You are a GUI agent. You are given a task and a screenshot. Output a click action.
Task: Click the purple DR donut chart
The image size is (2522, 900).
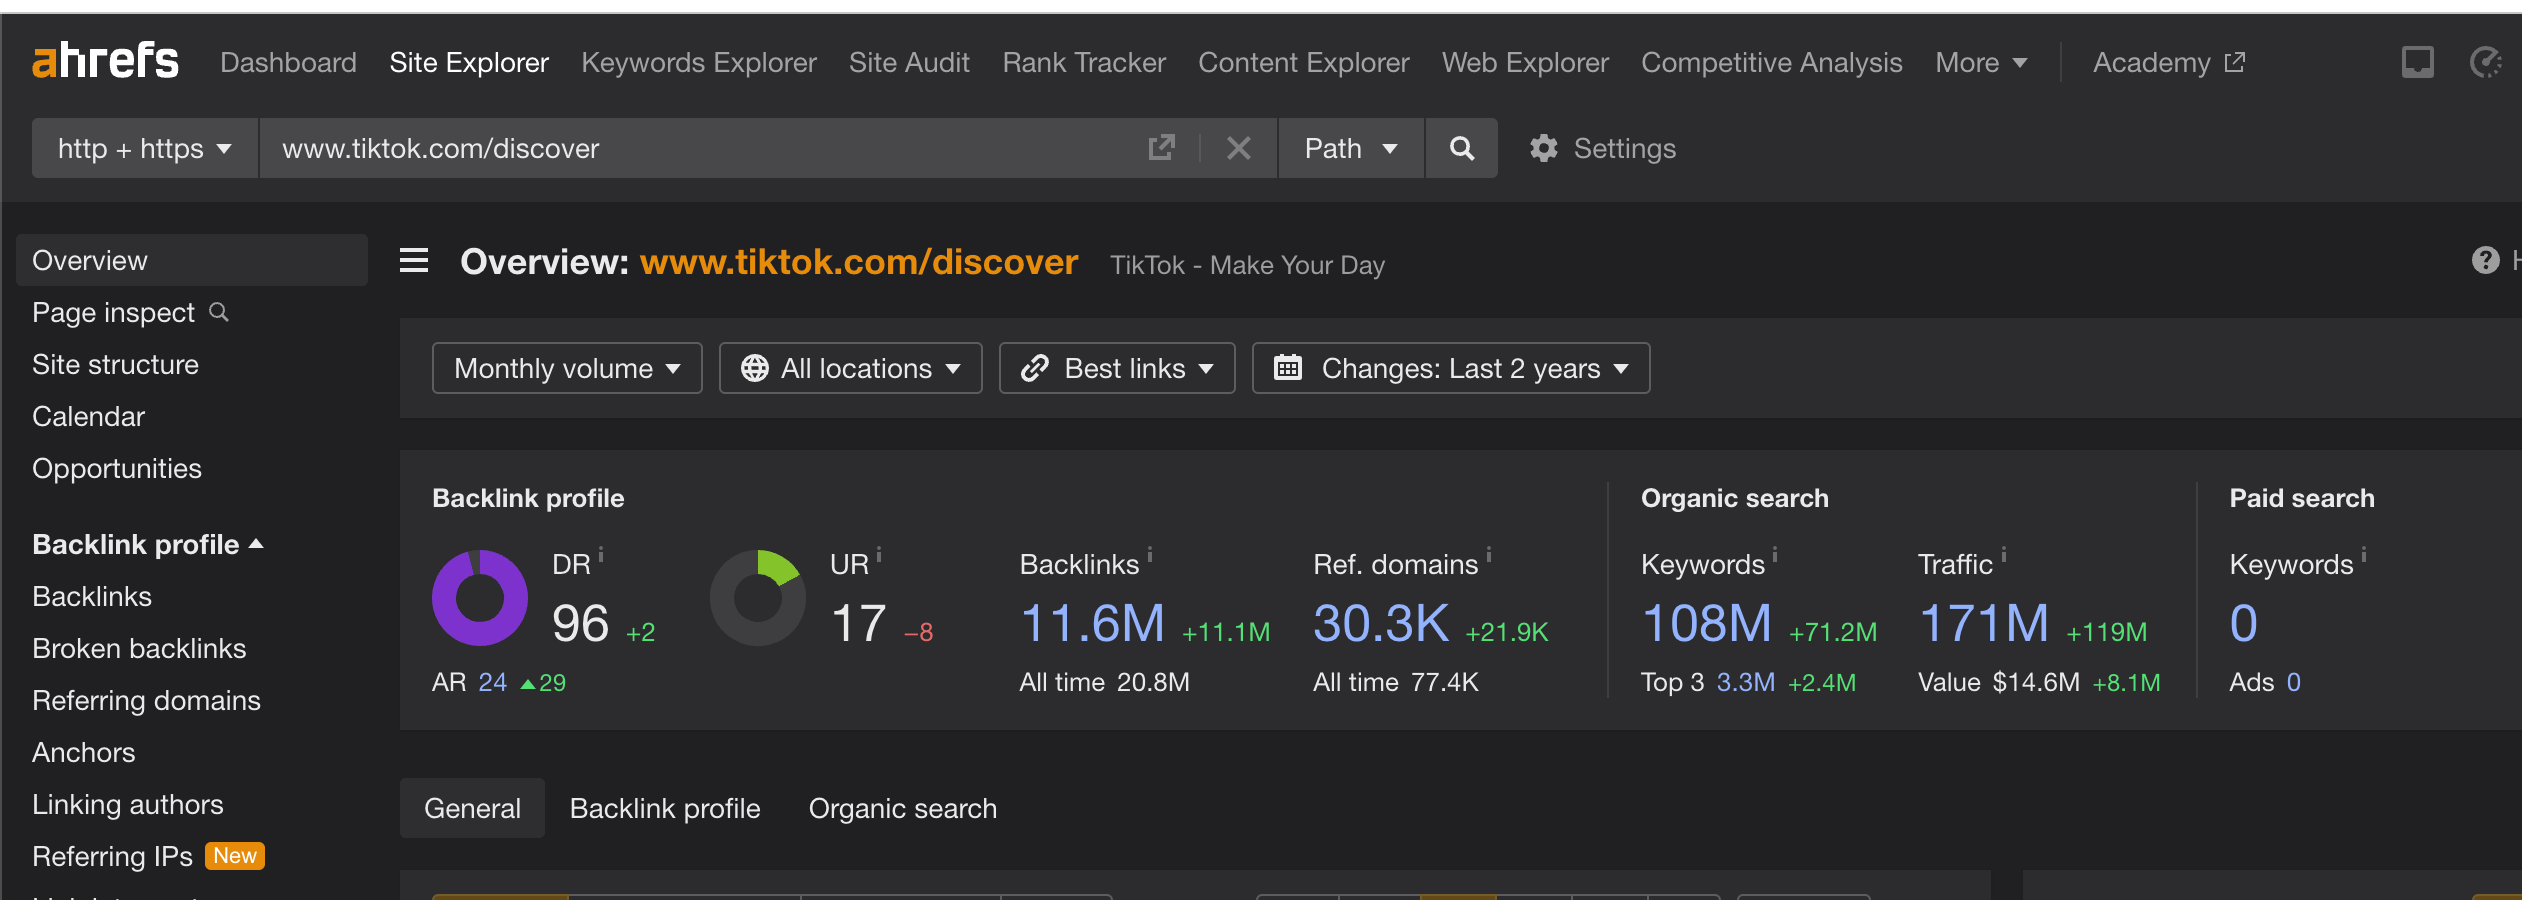(480, 598)
